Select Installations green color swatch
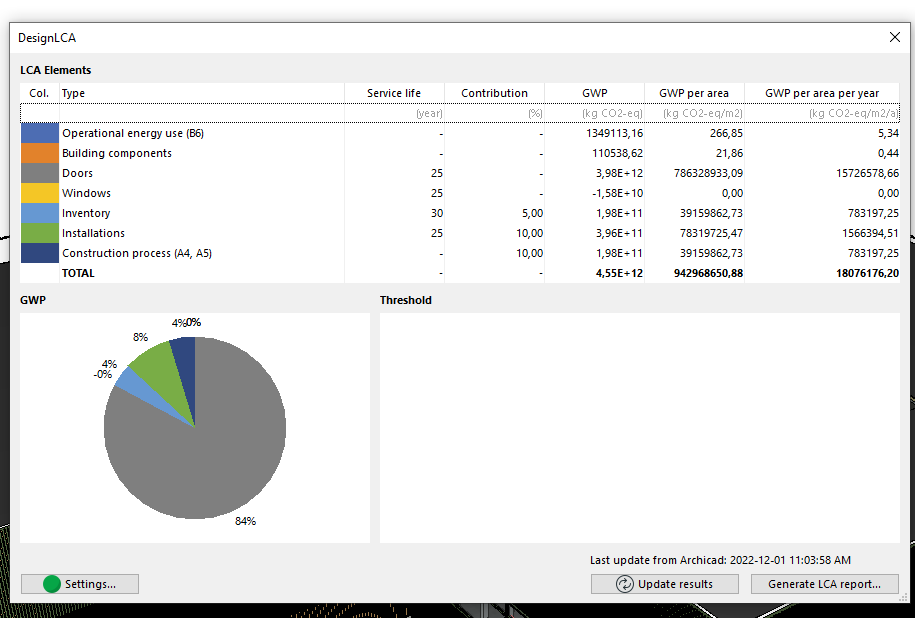Screen dimensions: 915x618 40,233
